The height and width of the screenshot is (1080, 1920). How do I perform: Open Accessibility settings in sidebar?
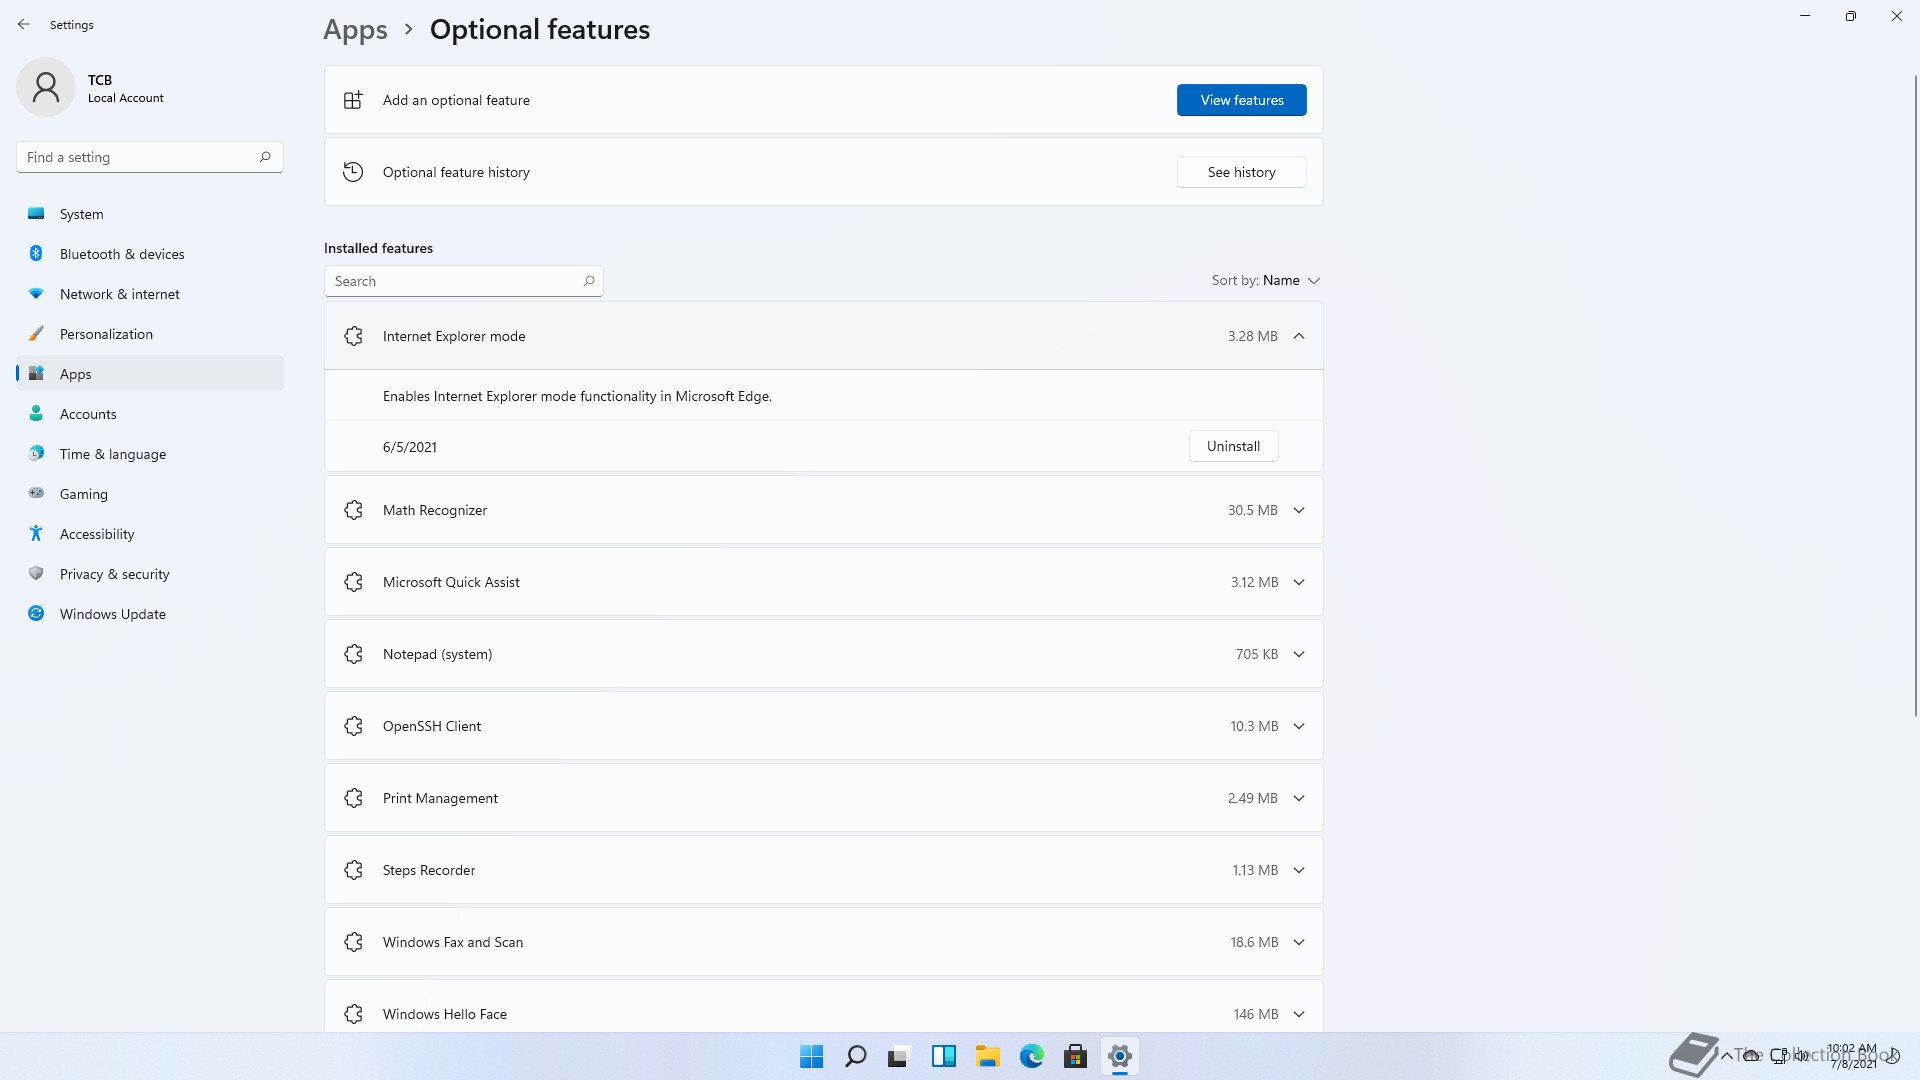(x=150, y=534)
